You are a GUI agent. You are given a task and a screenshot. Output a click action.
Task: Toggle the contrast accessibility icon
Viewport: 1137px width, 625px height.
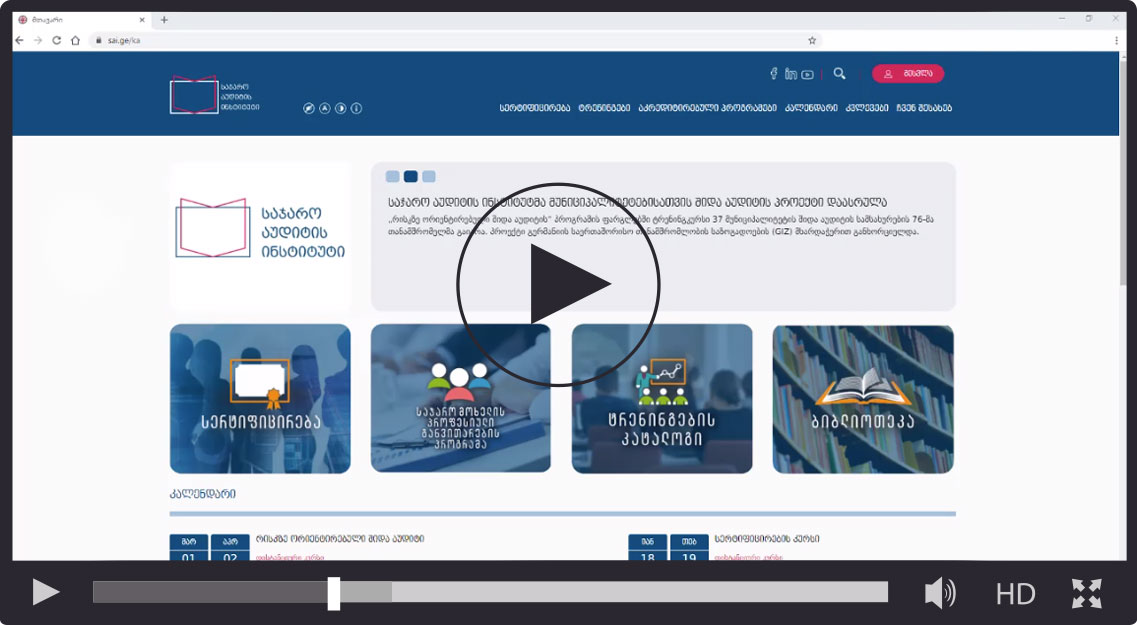click(340, 108)
